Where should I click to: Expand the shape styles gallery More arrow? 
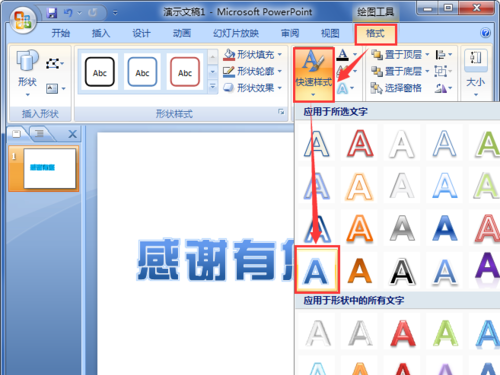pos(213,87)
